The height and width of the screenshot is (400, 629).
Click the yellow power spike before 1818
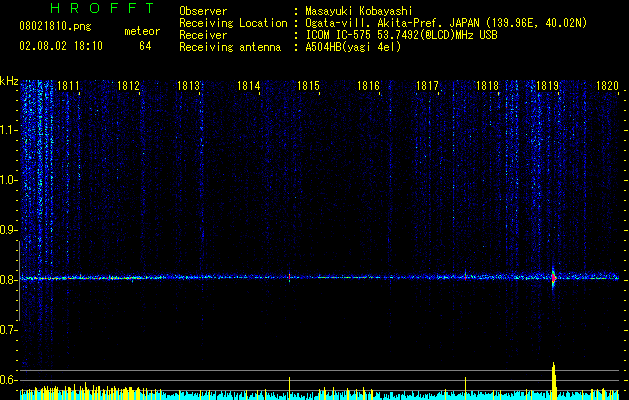tap(465, 388)
